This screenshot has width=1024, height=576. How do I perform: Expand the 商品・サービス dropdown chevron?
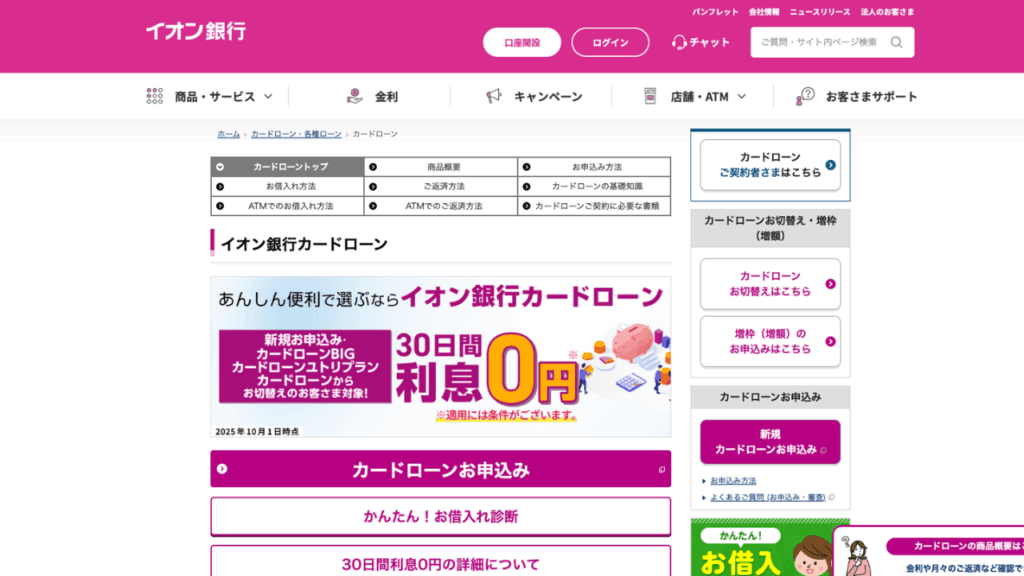click(268, 96)
